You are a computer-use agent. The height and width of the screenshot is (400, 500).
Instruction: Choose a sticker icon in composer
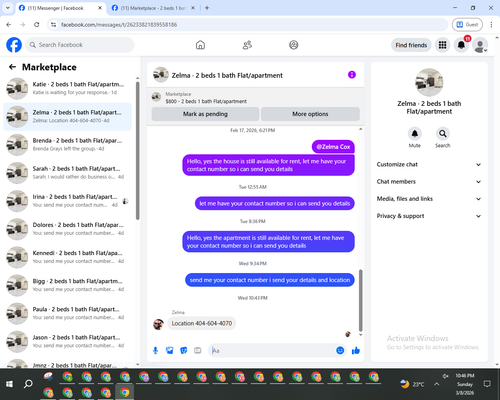184,350
